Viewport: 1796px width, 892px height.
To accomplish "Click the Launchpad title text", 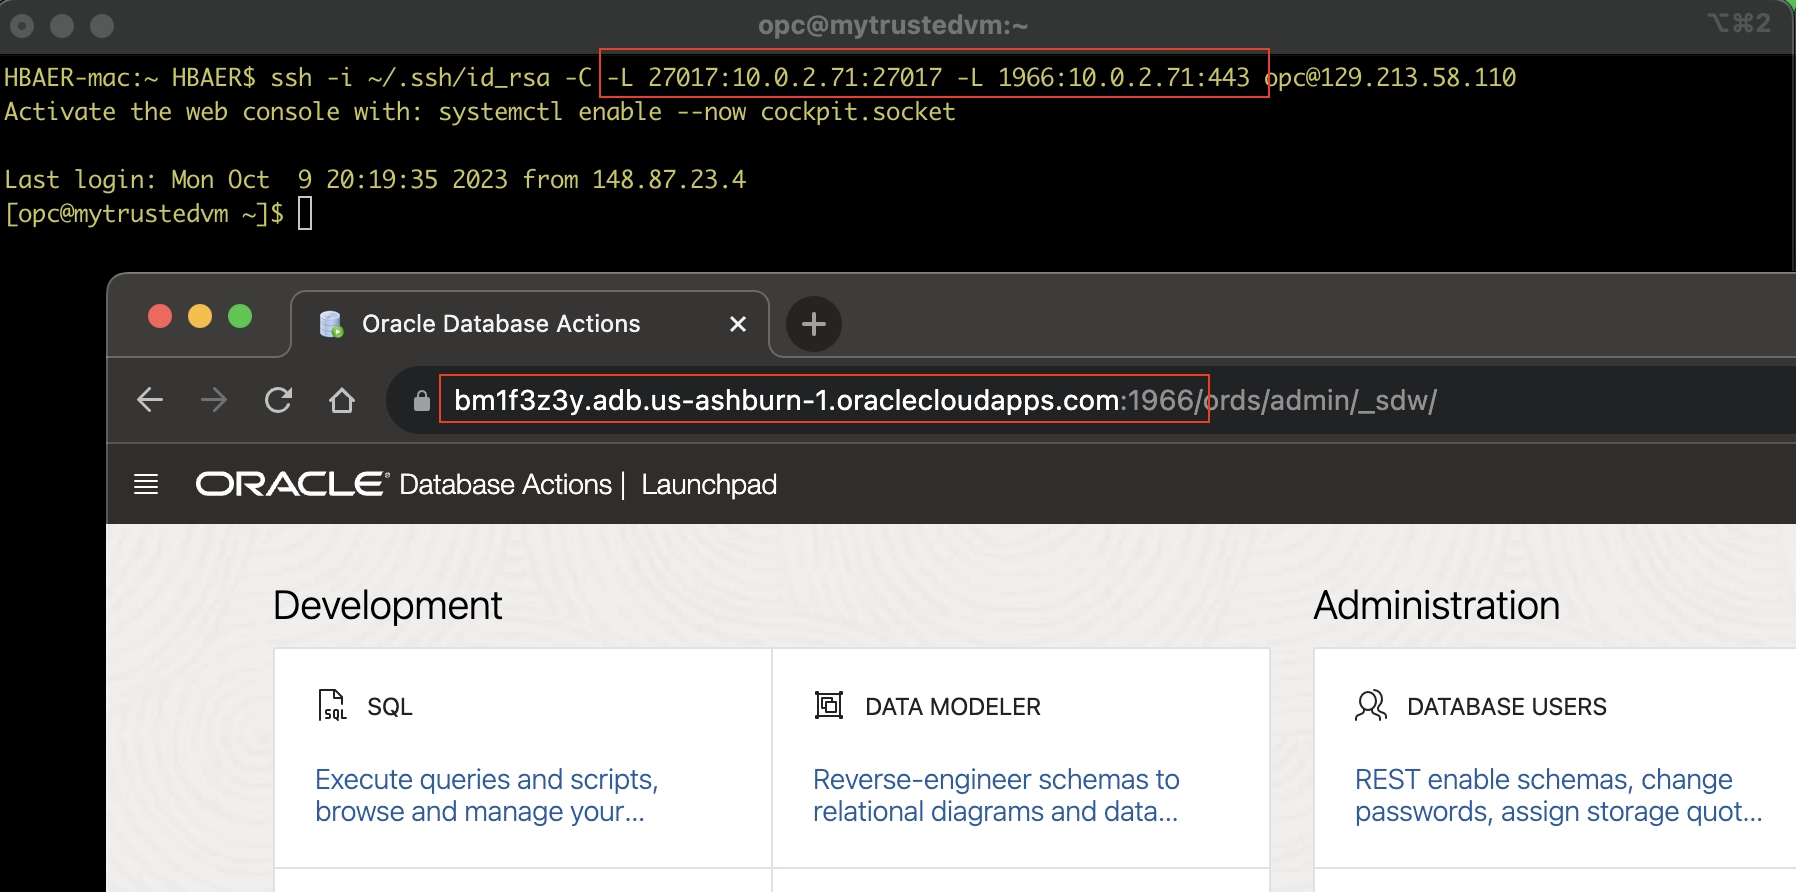I will click(x=709, y=485).
